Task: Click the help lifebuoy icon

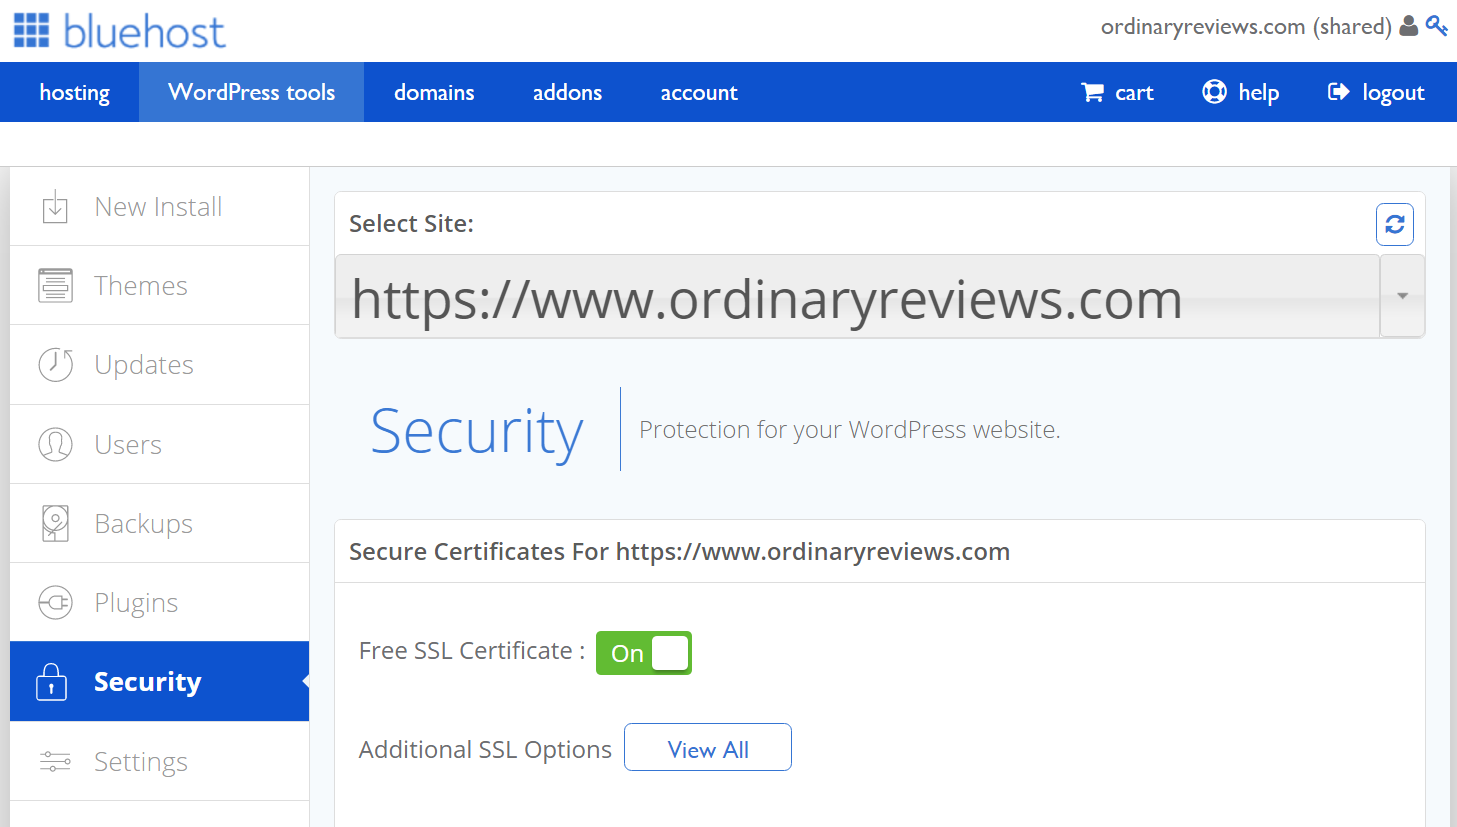Action: (1214, 92)
